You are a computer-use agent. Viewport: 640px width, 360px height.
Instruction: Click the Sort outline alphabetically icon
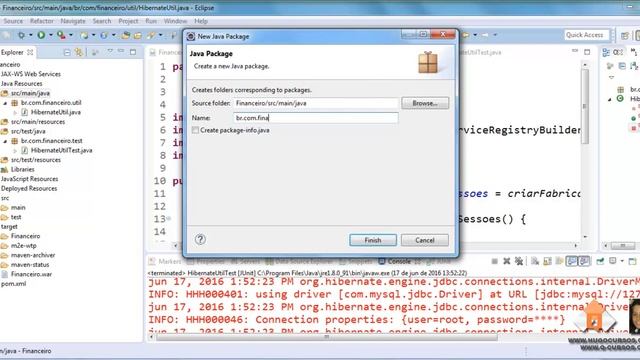coord(633,65)
